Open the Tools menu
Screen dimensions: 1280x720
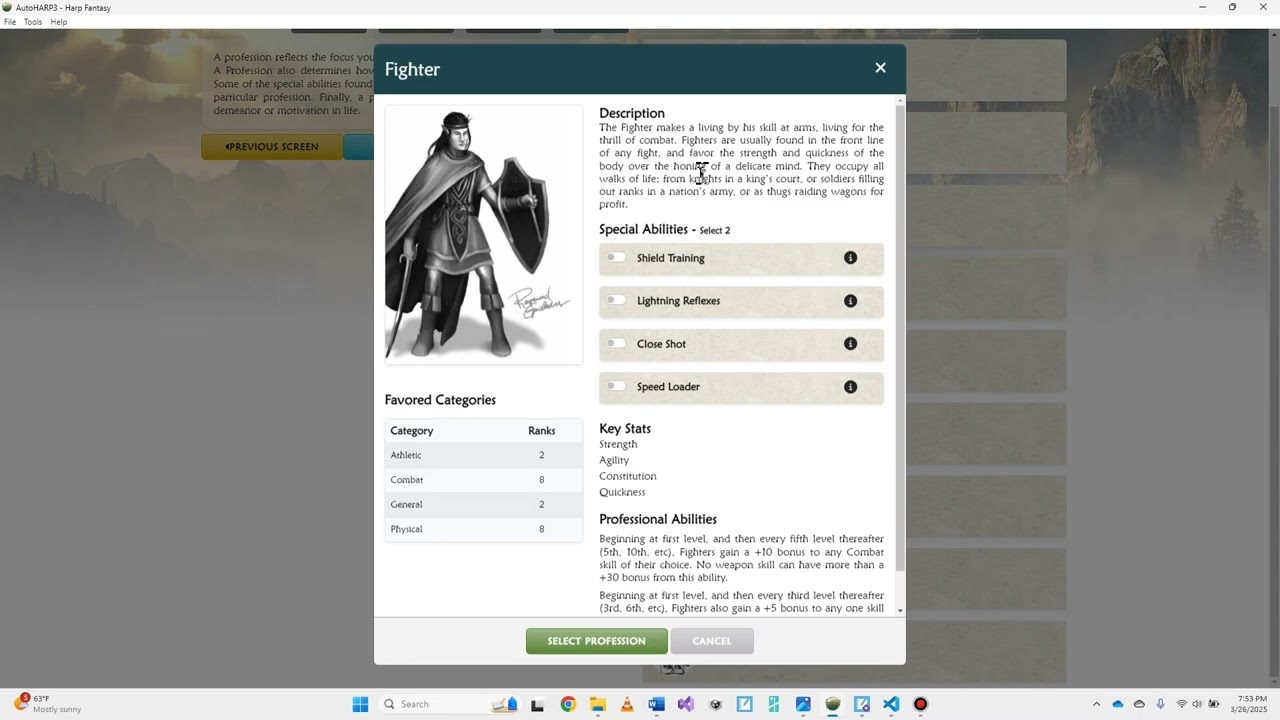click(33, 22)
